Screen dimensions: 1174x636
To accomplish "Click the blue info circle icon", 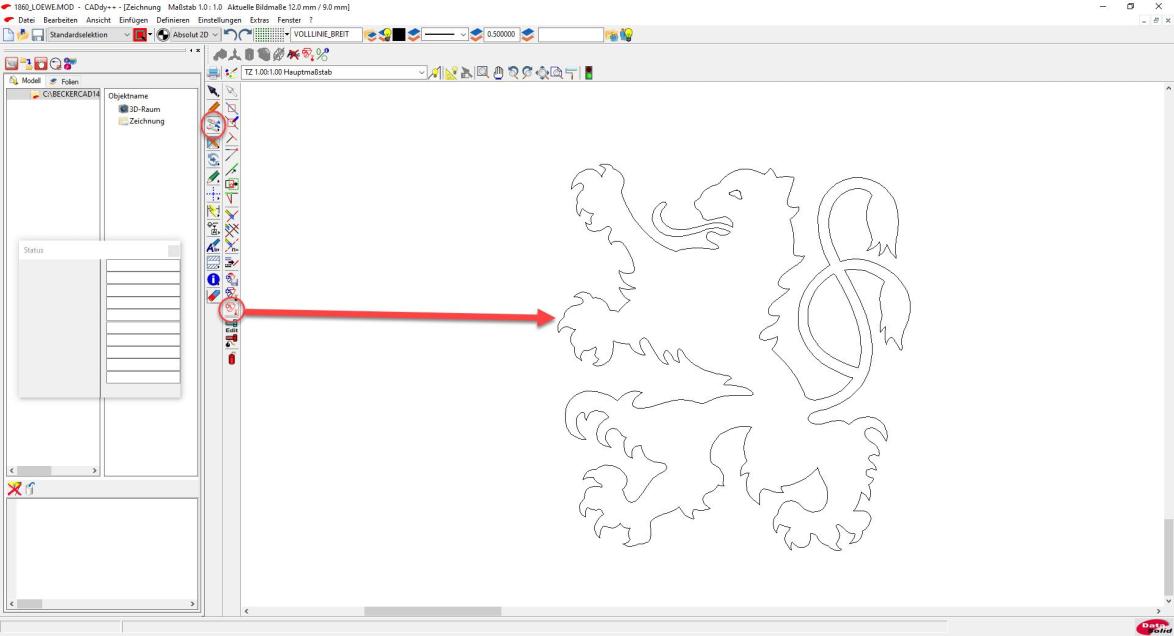I will pyautogui.click(x=213, y=279).
